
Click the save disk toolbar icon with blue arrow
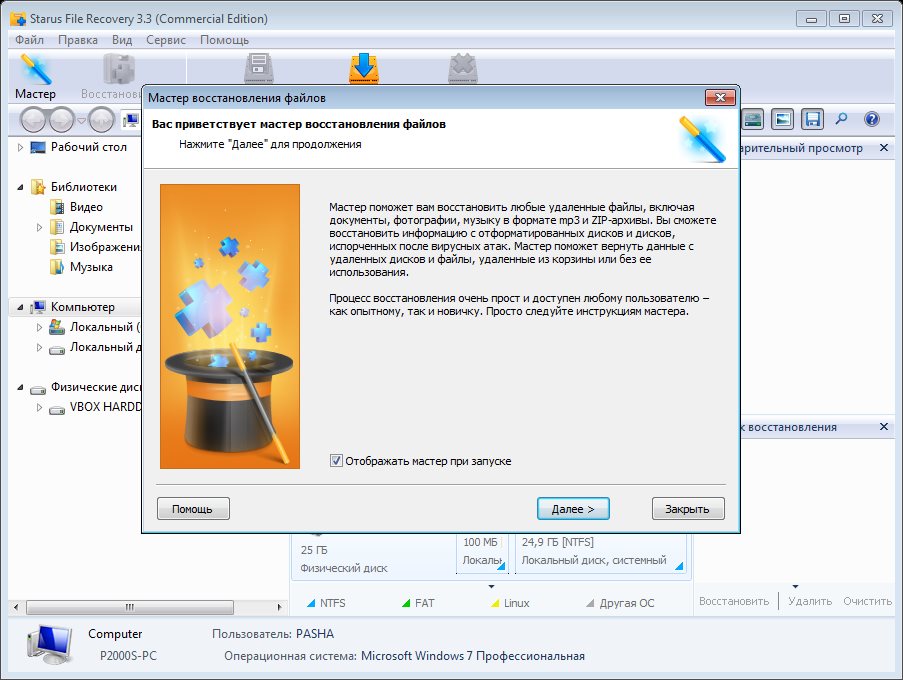coord(361,68)
